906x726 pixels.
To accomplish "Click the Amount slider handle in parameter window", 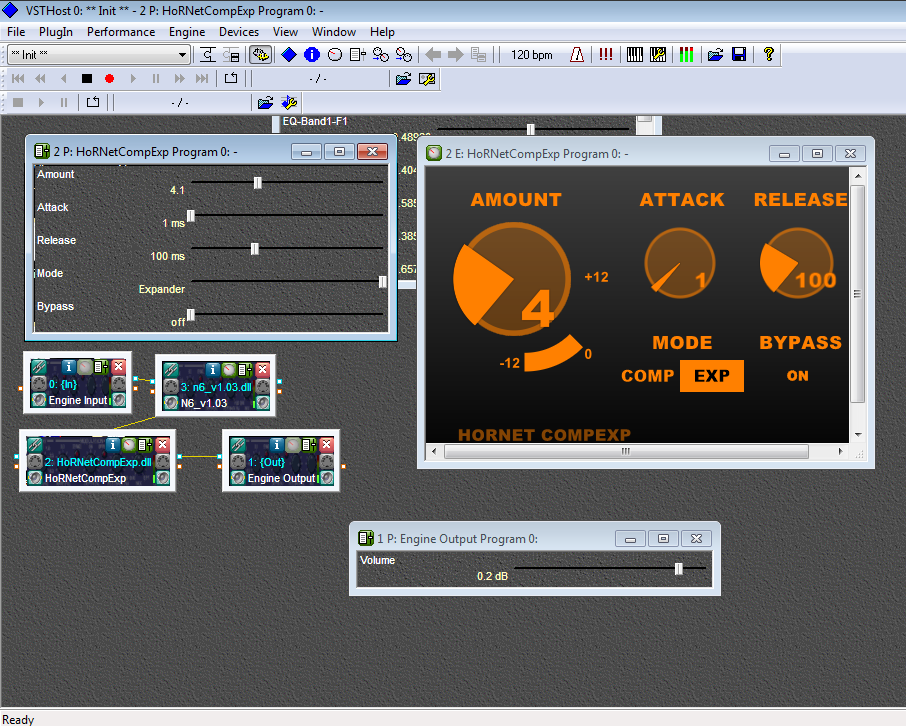I will [x=258, y=183].
